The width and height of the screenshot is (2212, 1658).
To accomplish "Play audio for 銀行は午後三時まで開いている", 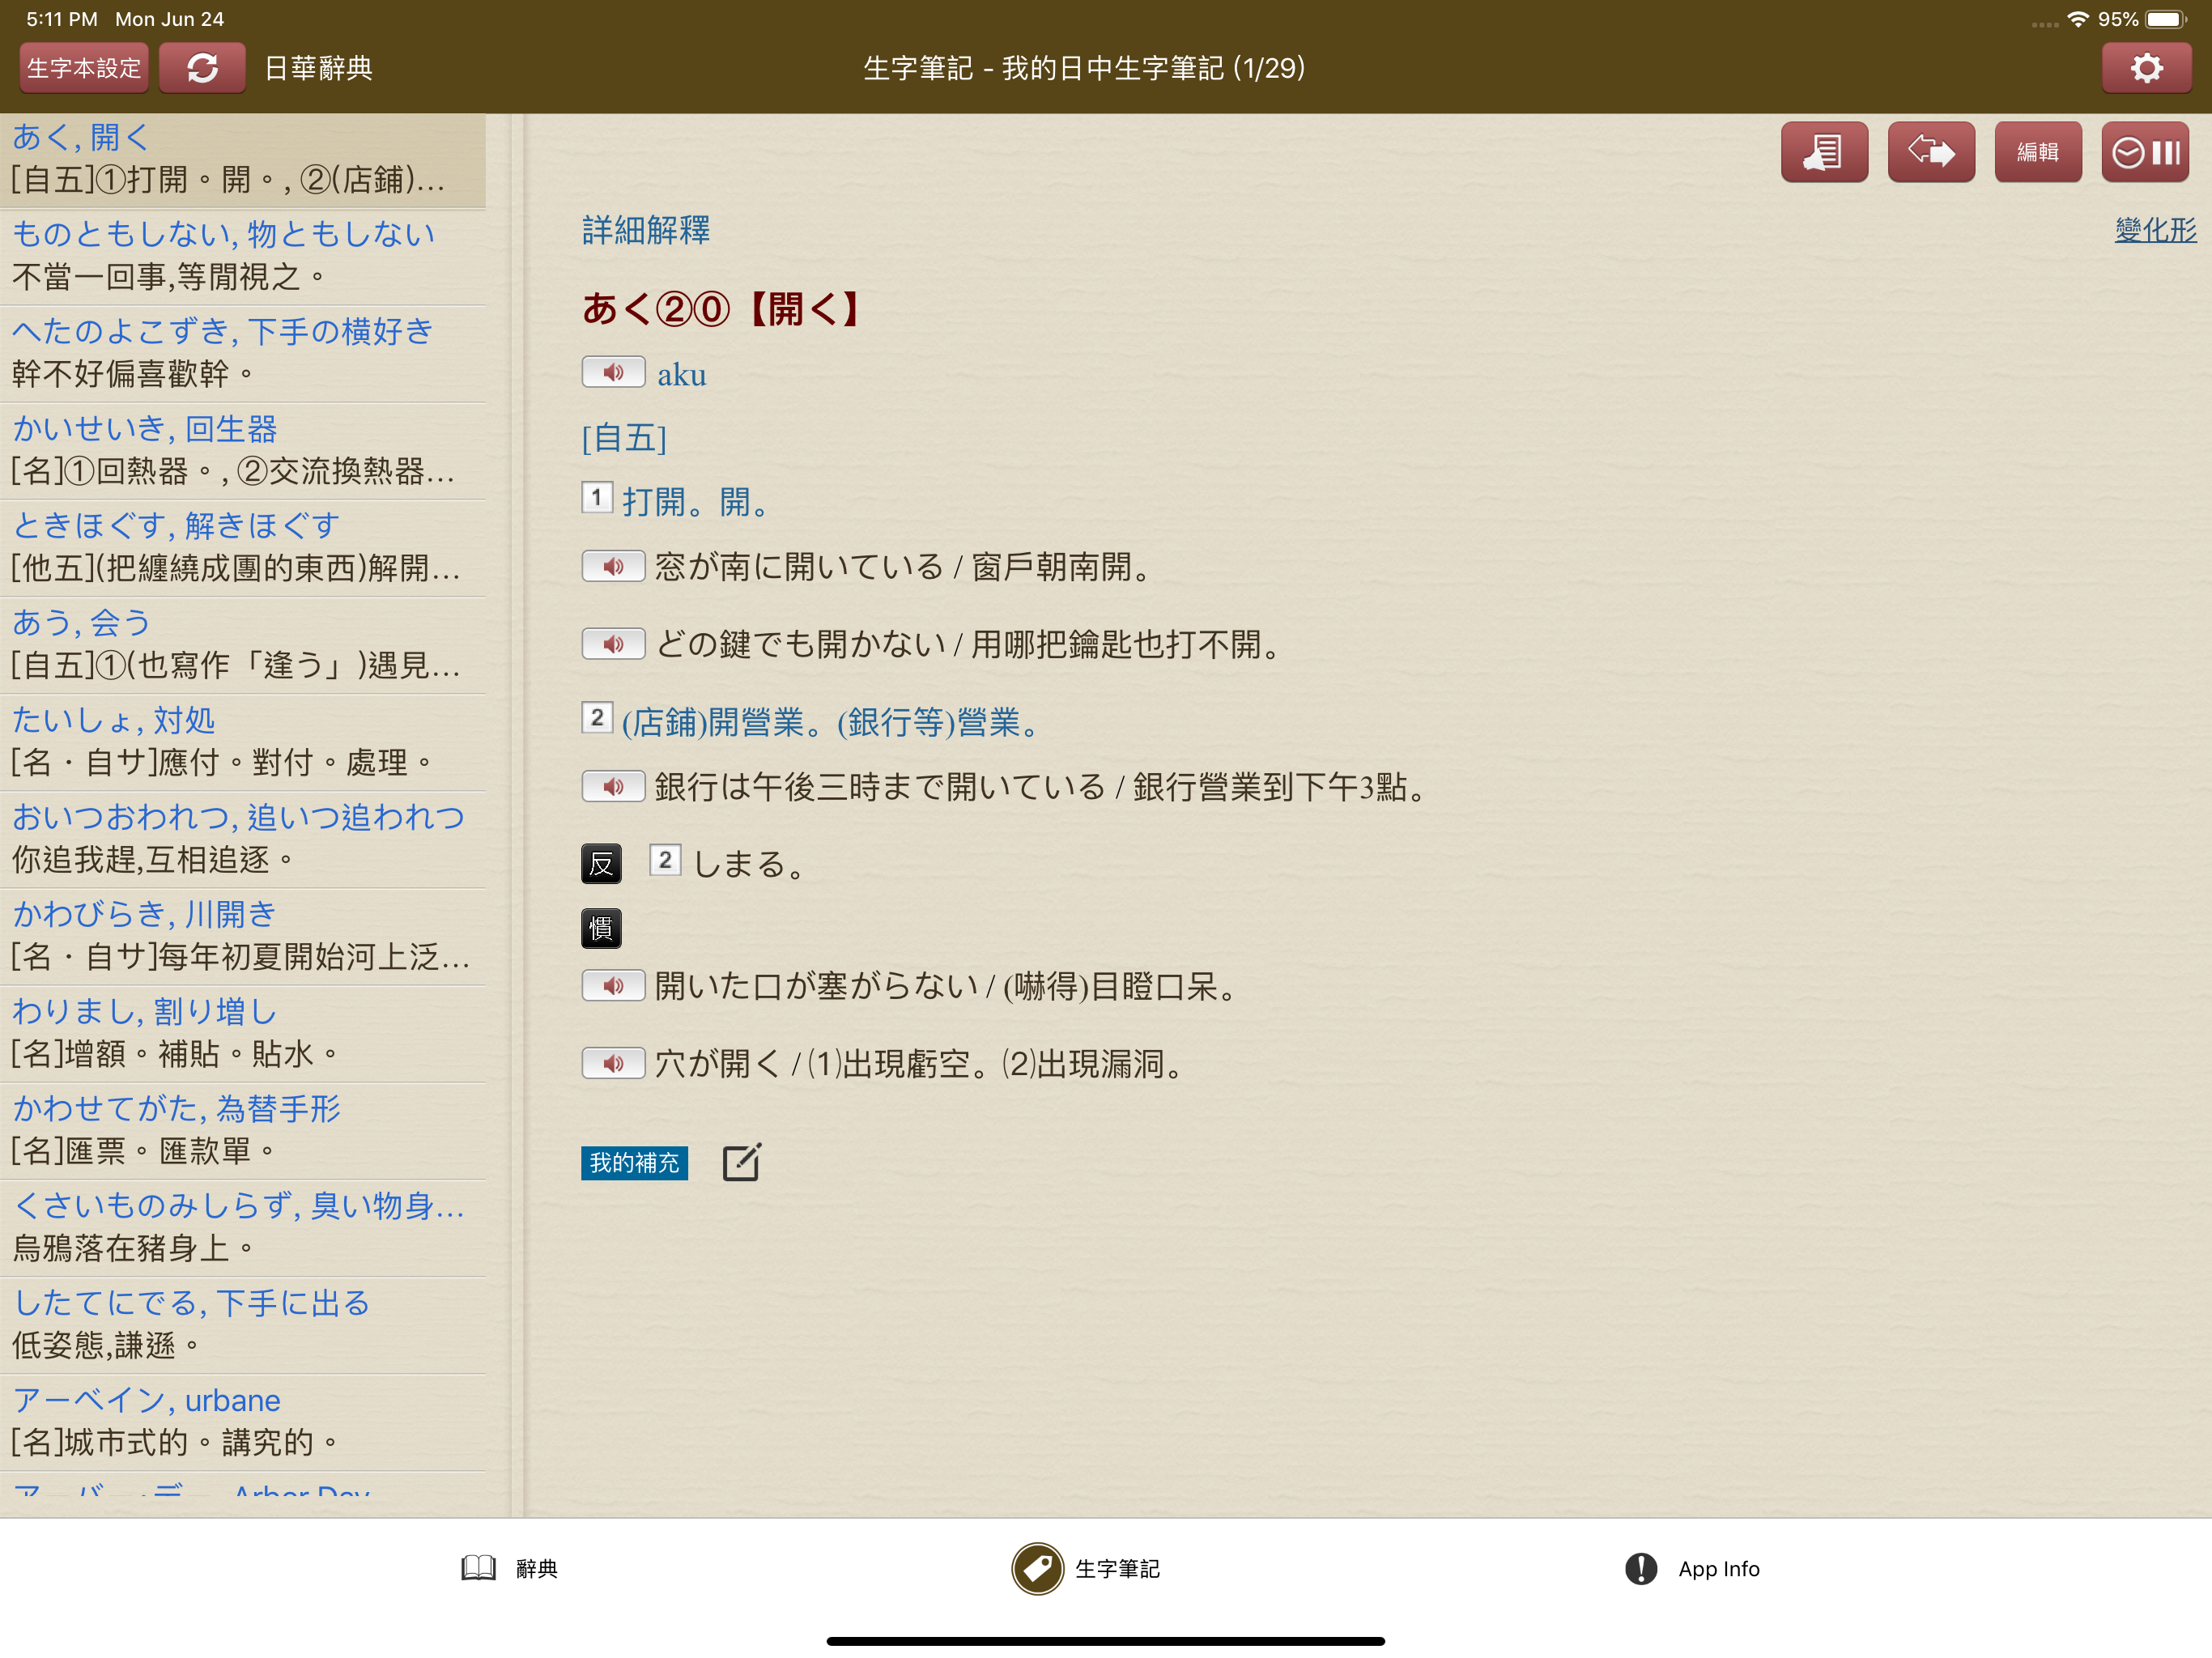I will (x=613, y=787).
